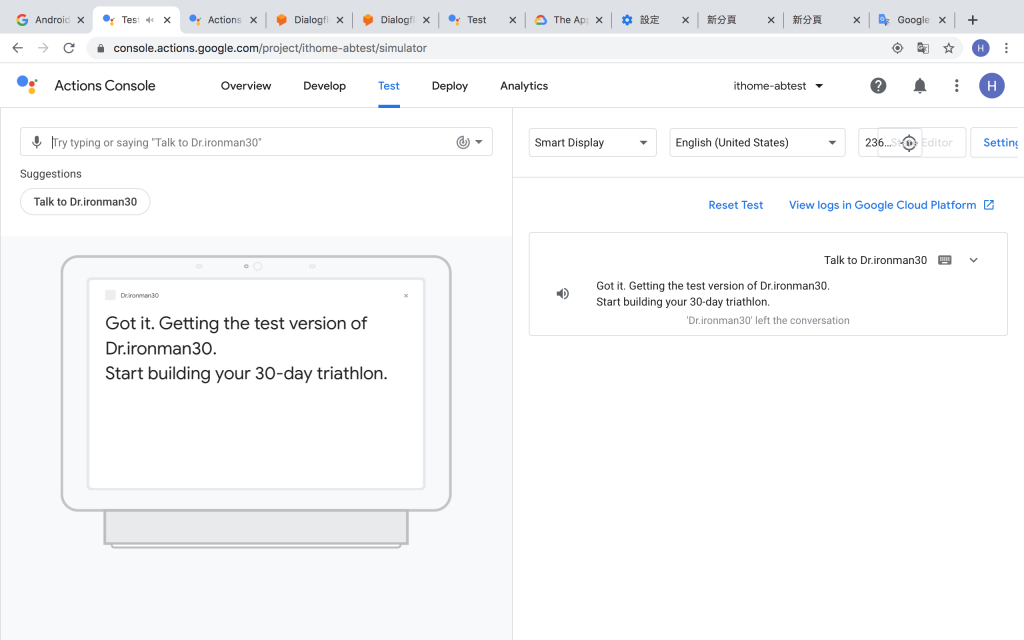Open the input type dropdown next to the touch icon
This screenshot has height=640, width=1024.
pos(479,142)
